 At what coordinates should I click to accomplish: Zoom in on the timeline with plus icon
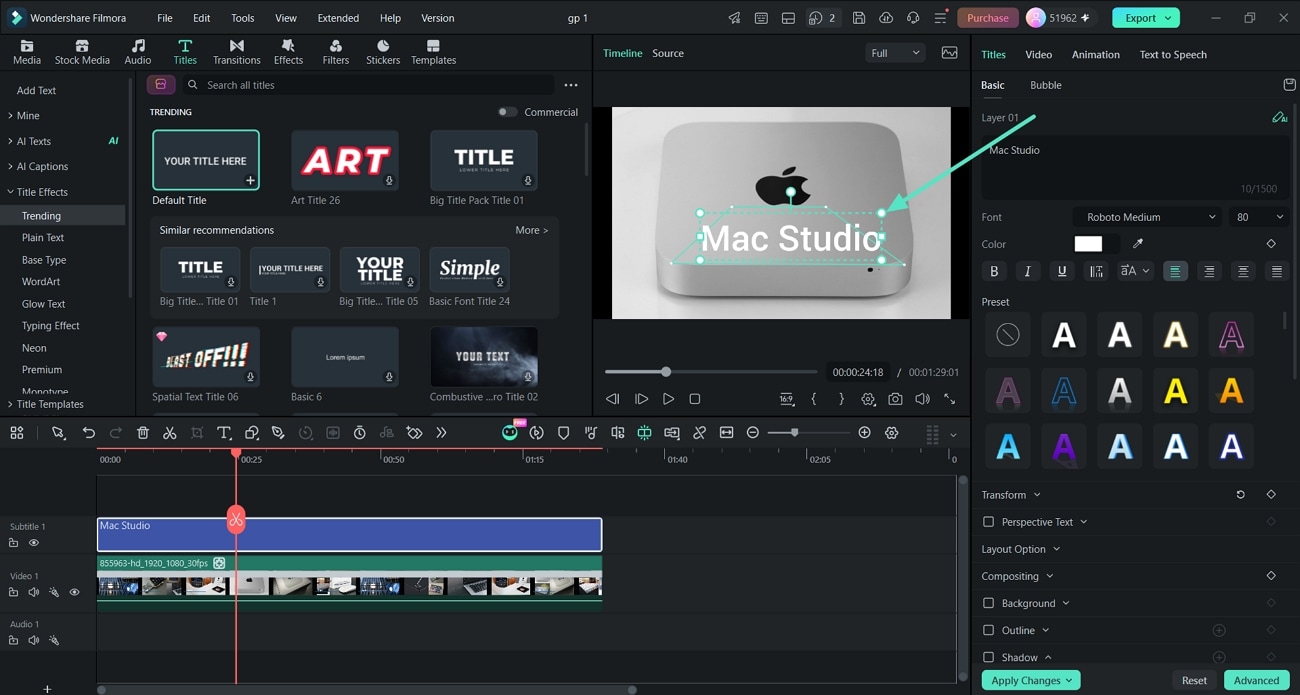(864, 433)
